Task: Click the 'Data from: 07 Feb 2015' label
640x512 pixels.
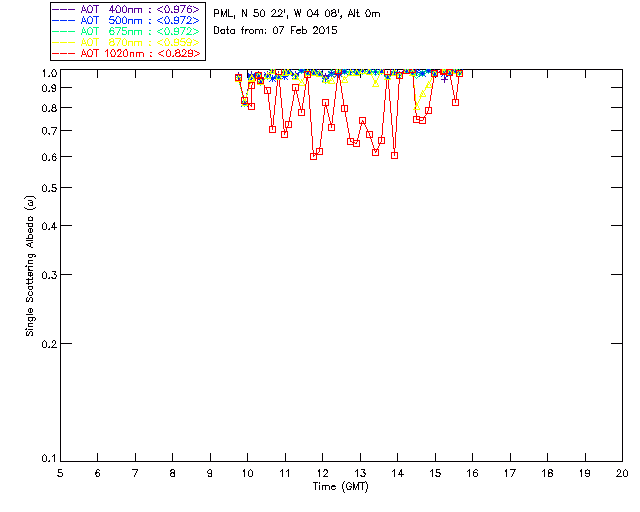Action: click(x=275, y=31)
